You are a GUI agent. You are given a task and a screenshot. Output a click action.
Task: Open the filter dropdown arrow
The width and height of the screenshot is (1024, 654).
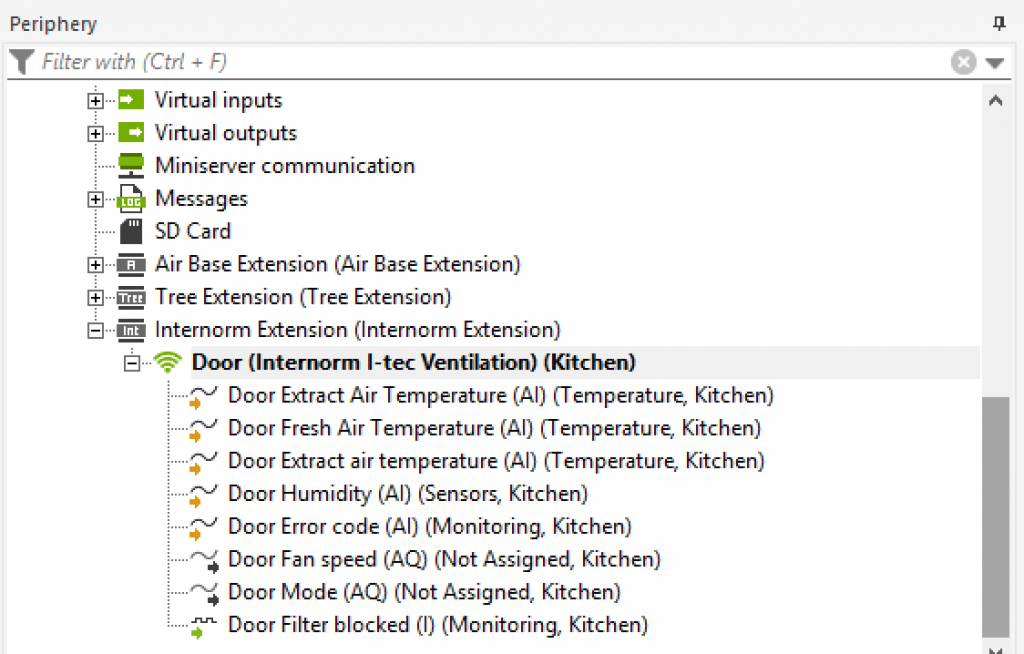[993, 62]
